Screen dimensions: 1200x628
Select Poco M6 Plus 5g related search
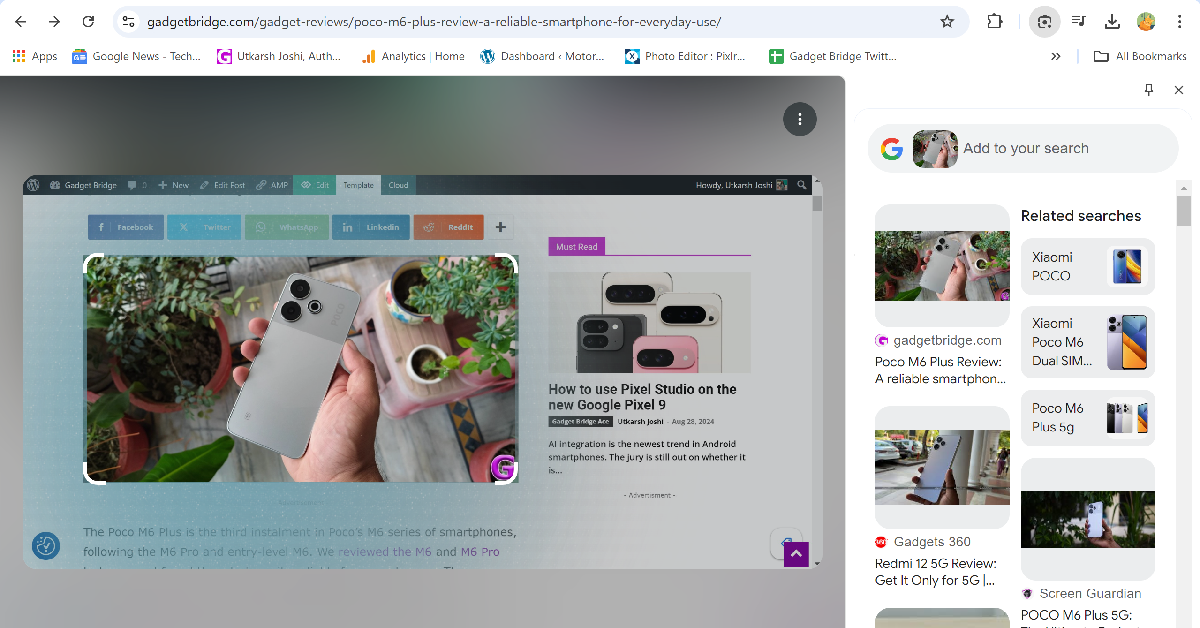1088,418
